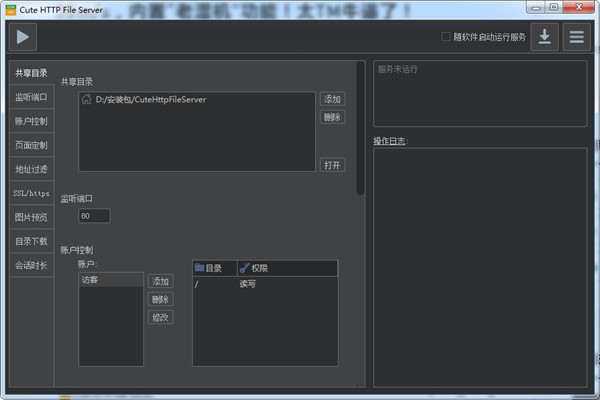The height and width of the screenshot is (400, 600).
Task: Click the folder icon in the 目录 column header
Action: 199,268
